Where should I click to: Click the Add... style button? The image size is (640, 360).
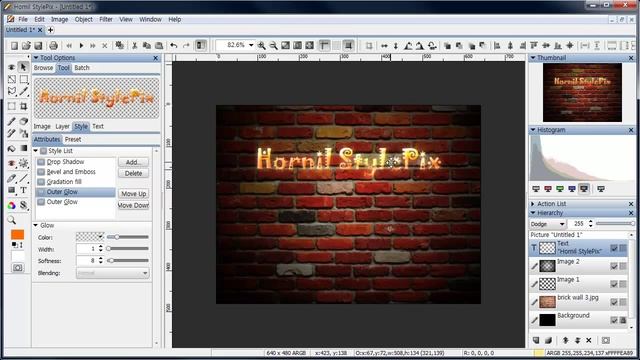coord(133,162)
